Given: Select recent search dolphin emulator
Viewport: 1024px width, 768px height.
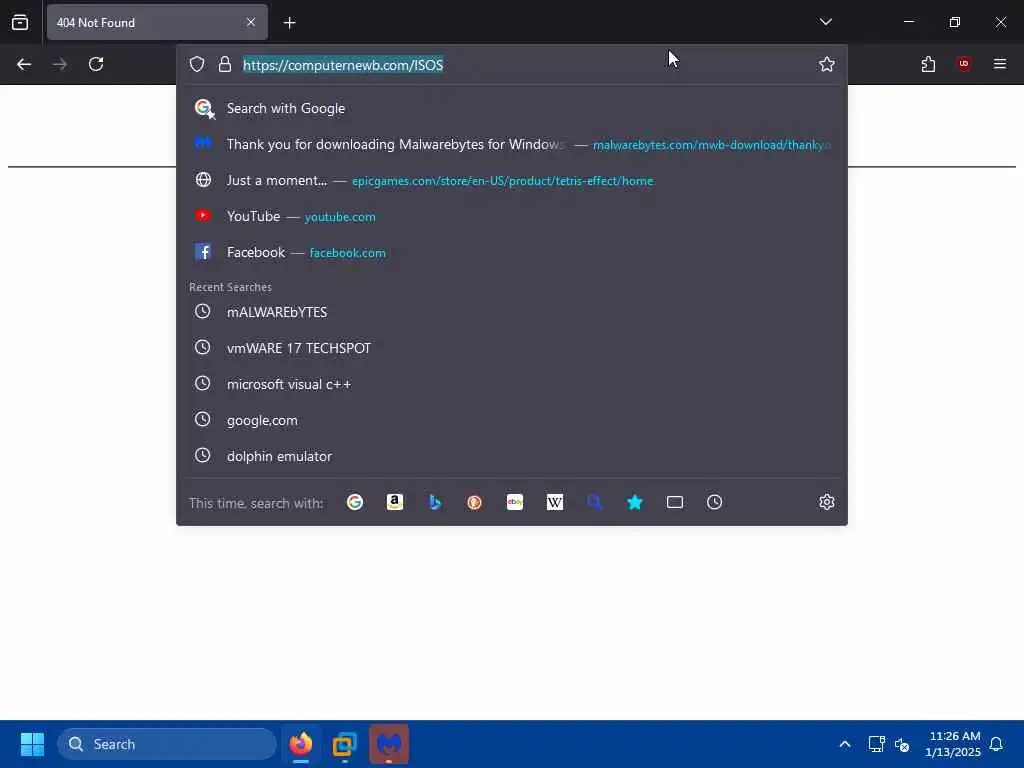Looking at the screenshot, I should [512, 456].
